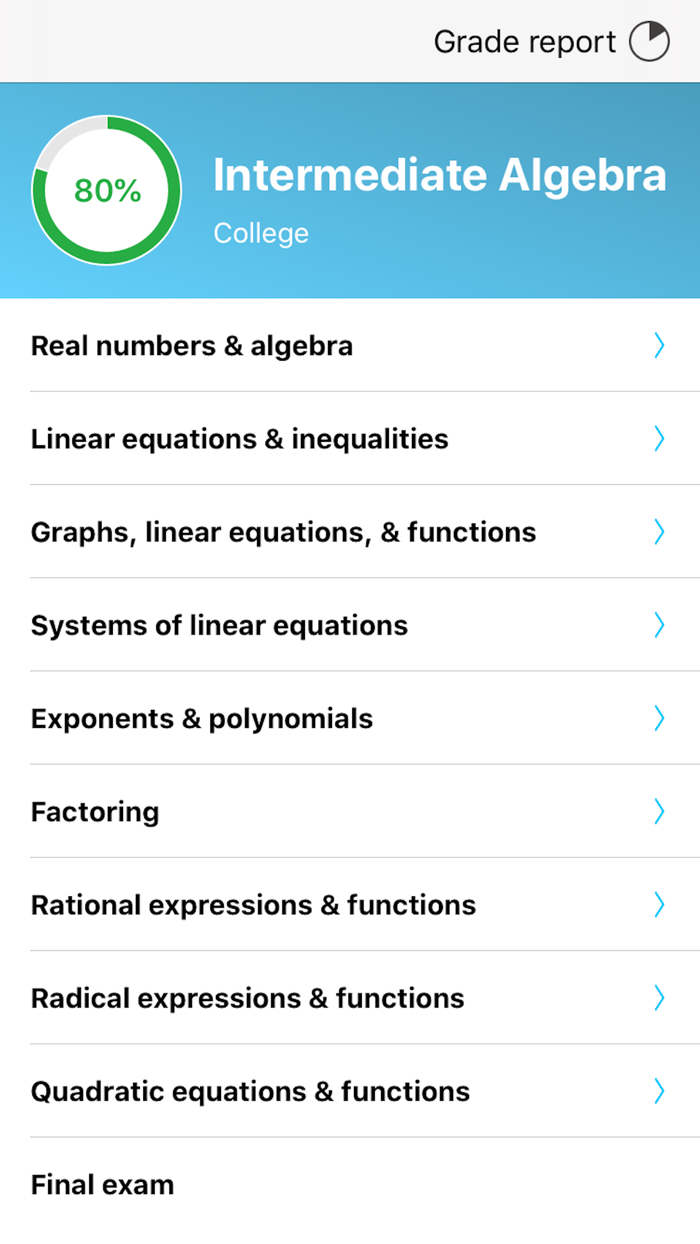Open the Systems of linear equations chapter
Viewport: 700px width, 1244px height.
tap(219, 625)
